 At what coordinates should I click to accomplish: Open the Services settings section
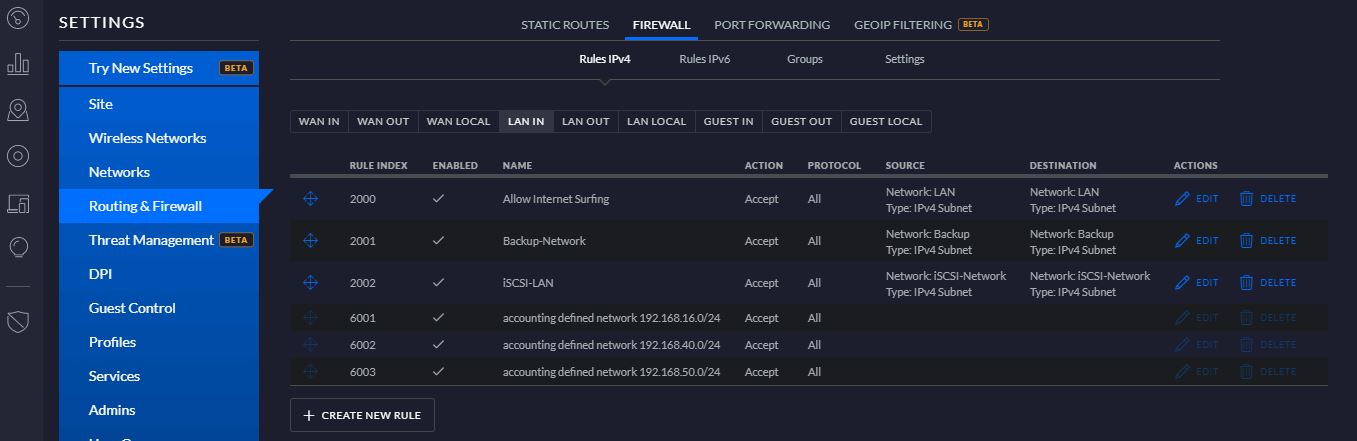point(159,376)
